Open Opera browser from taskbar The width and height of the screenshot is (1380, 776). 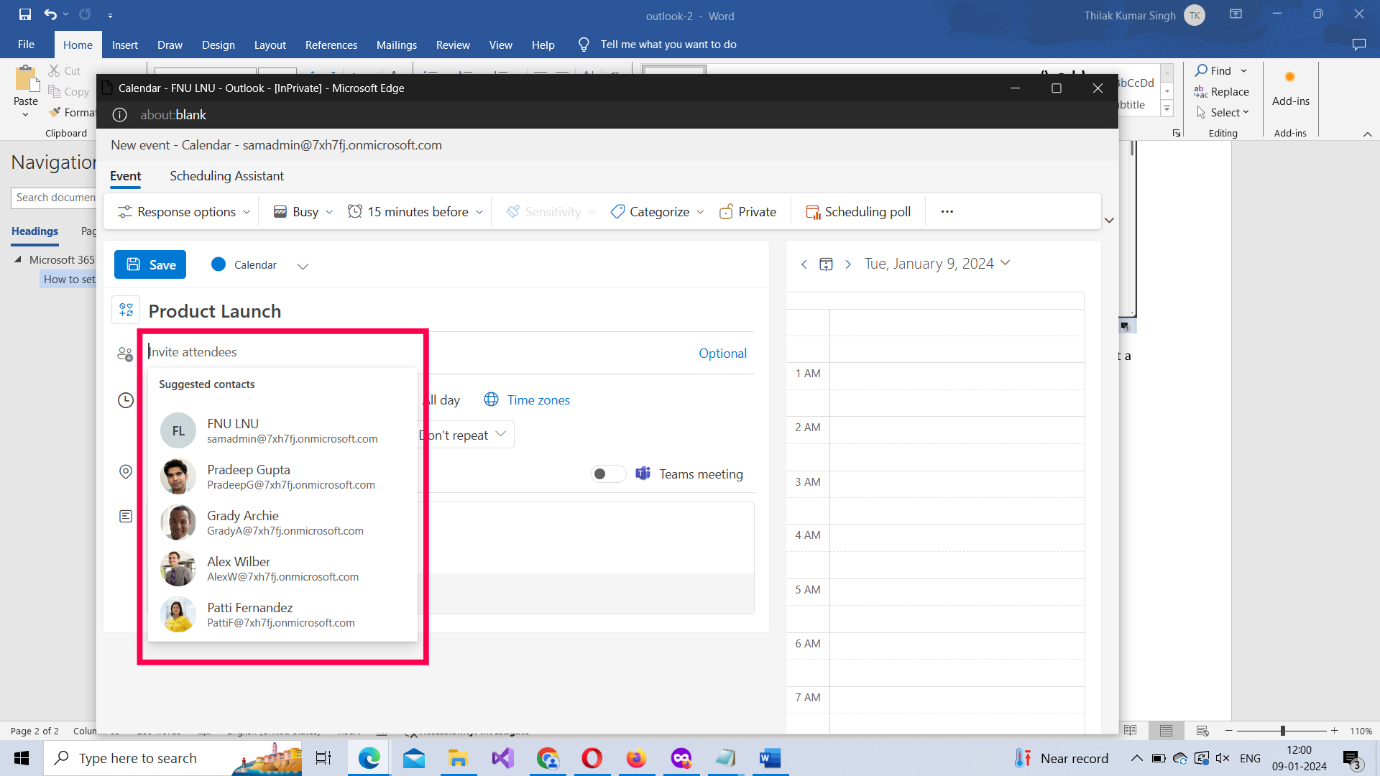(591, 758)
